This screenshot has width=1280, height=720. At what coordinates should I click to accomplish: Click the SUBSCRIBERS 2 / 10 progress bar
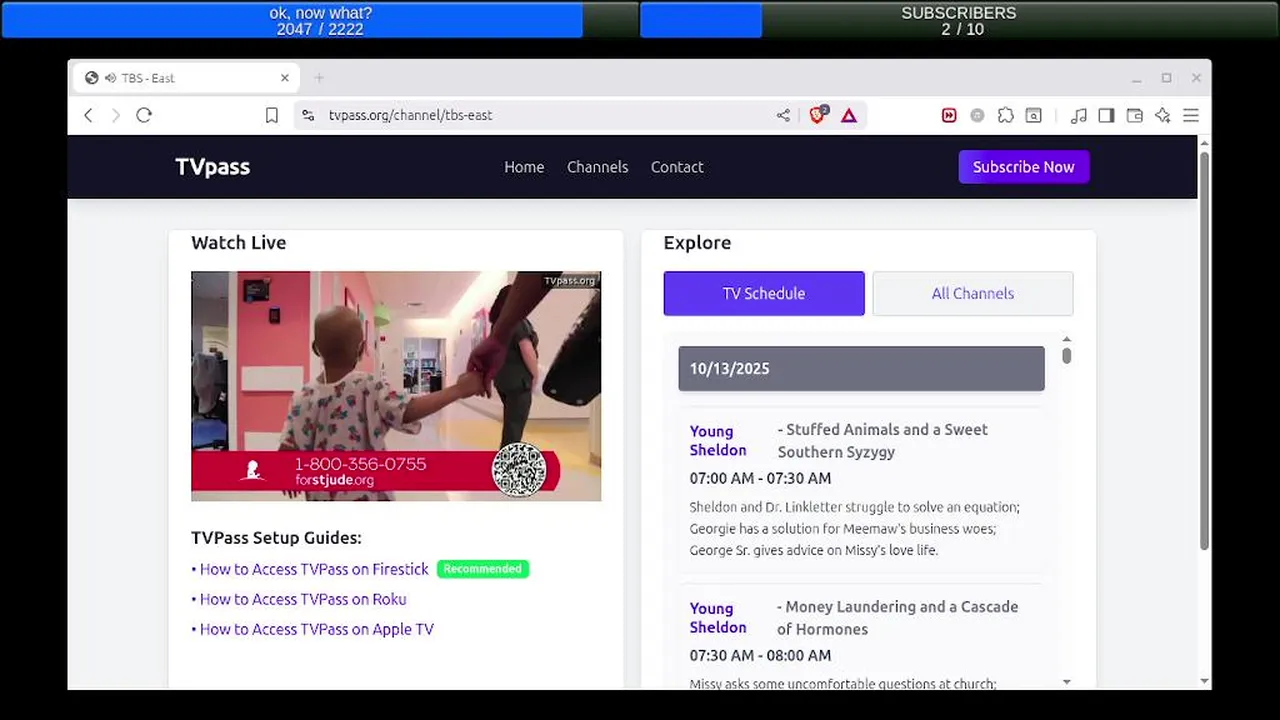(x=959, y=20)
